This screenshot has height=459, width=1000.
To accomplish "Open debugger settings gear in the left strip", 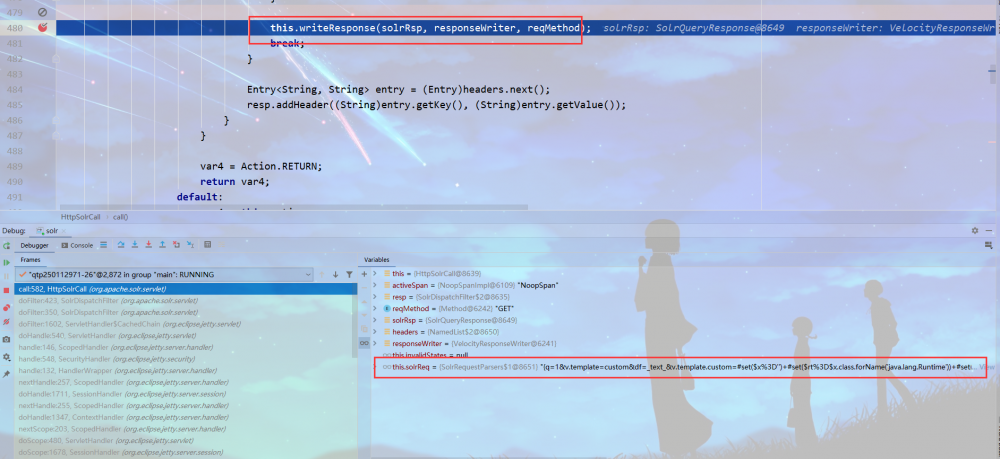I will pos(6,357).
